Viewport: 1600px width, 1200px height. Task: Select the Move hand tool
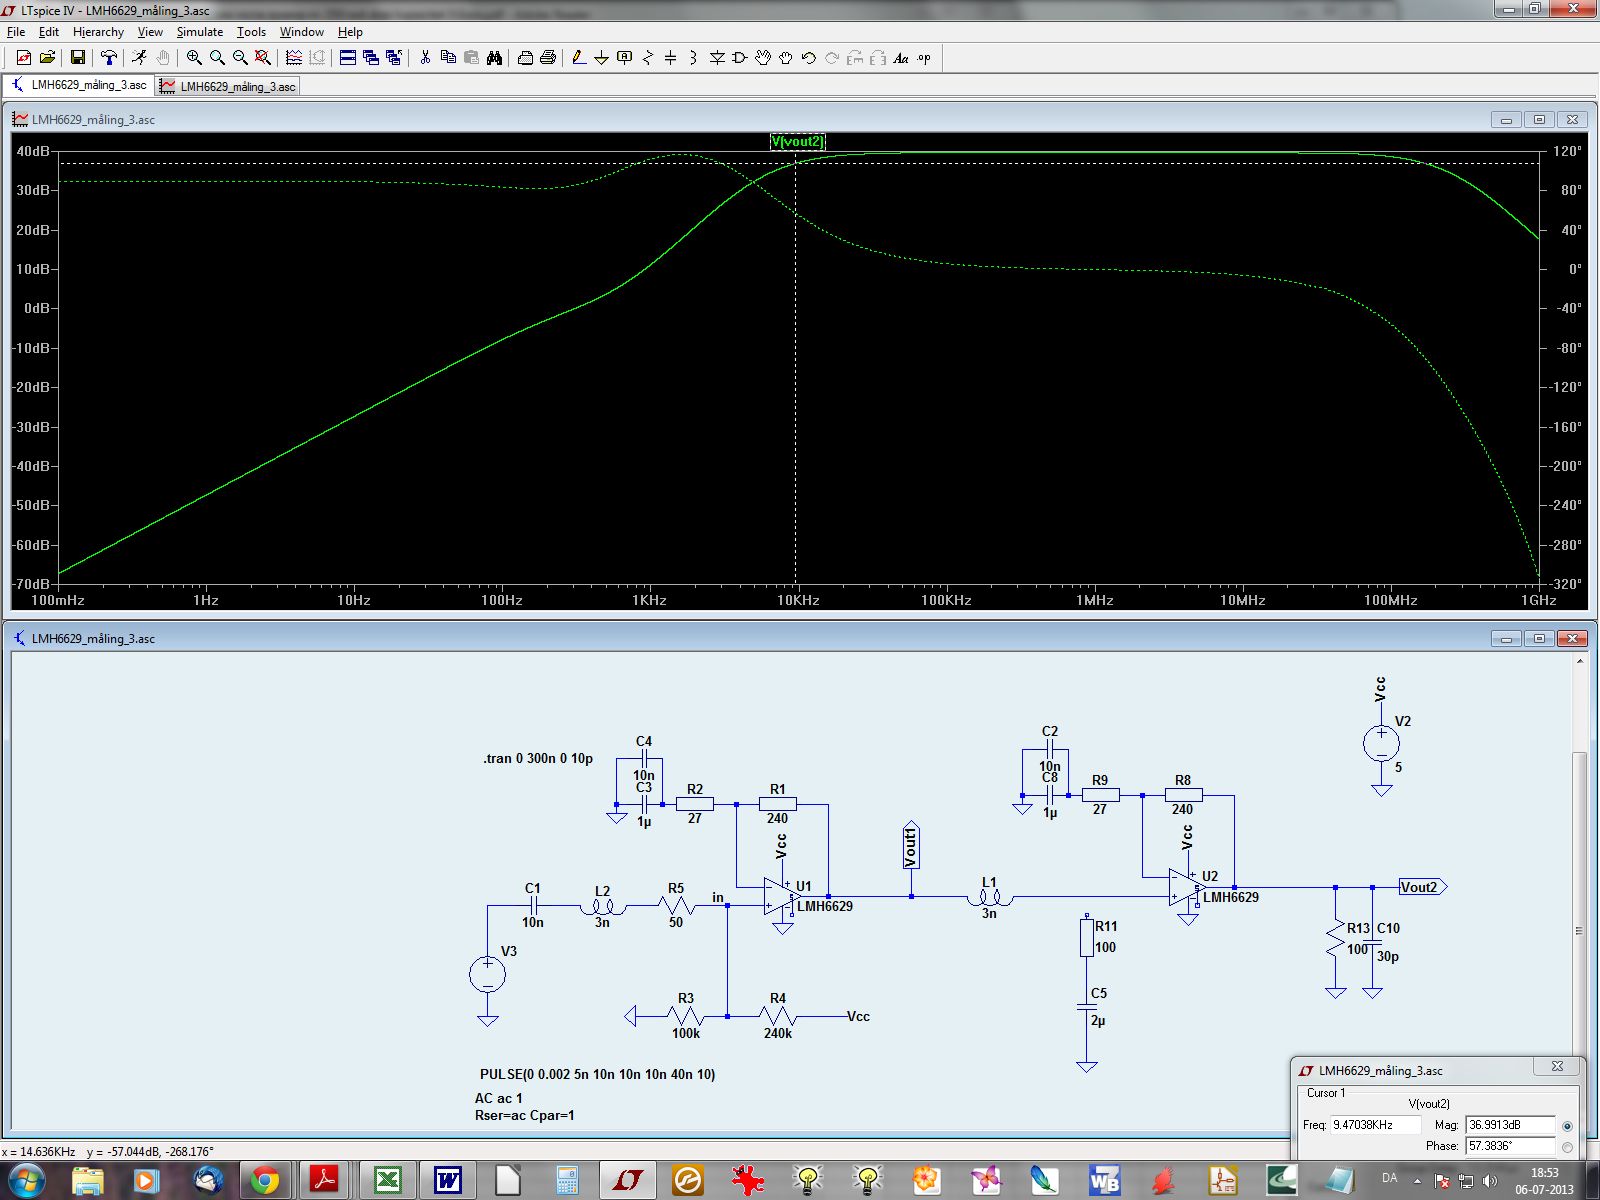[x=763, y=58]
